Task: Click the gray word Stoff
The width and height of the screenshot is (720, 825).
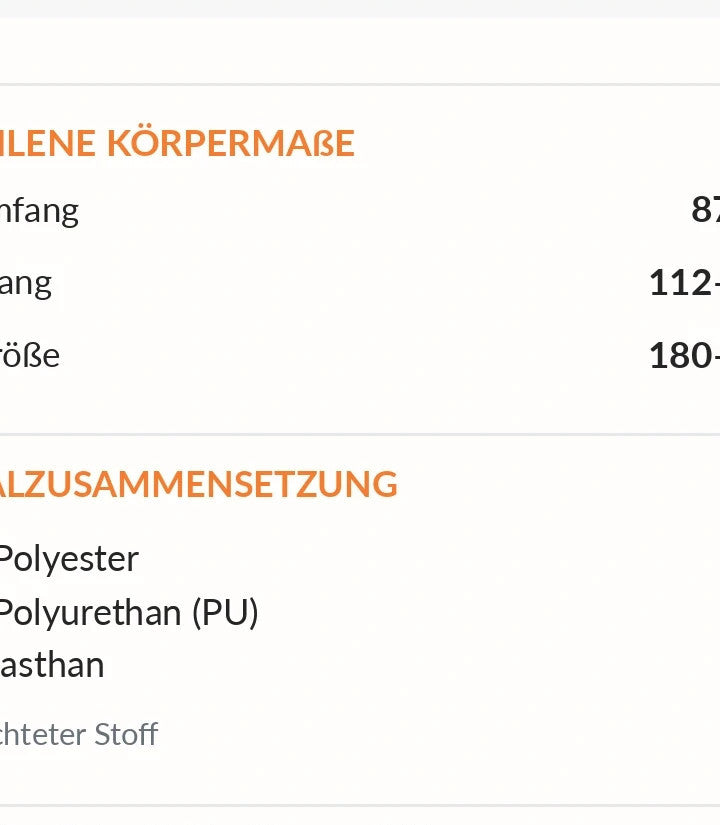Action: pos(118,735)
